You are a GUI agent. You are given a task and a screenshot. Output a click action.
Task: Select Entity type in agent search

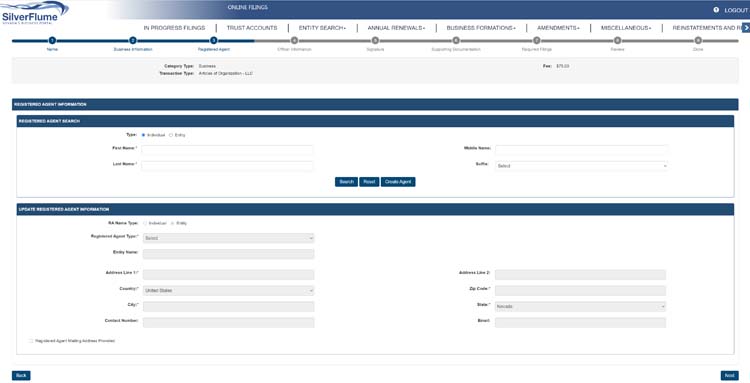pos(171,135)
